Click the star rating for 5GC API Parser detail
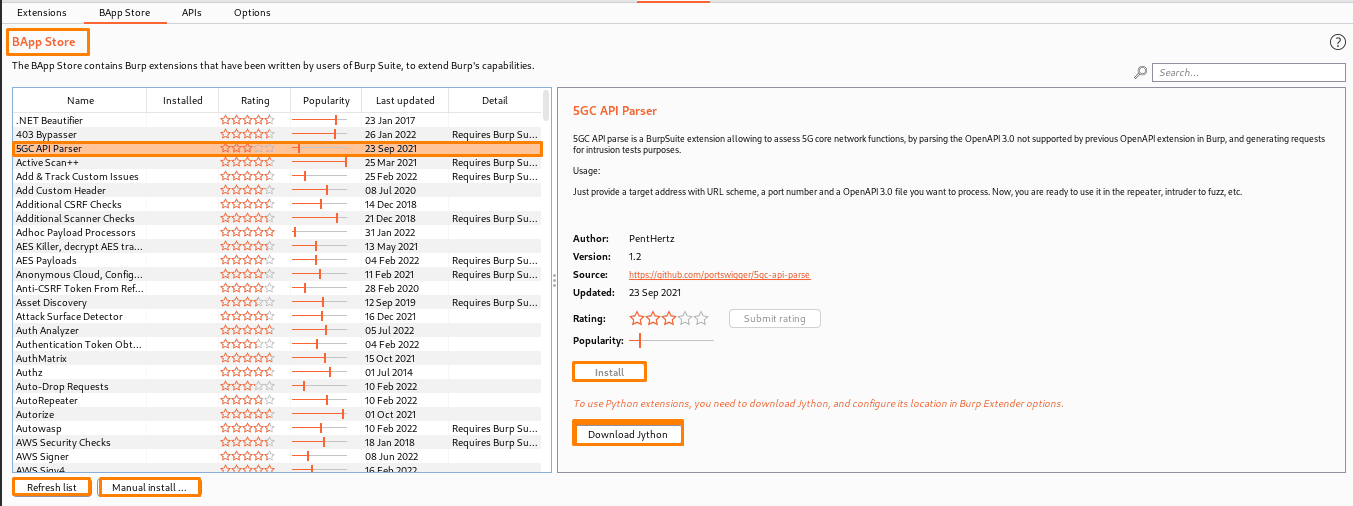The image size is (1353, 506). tap(668, 318)
